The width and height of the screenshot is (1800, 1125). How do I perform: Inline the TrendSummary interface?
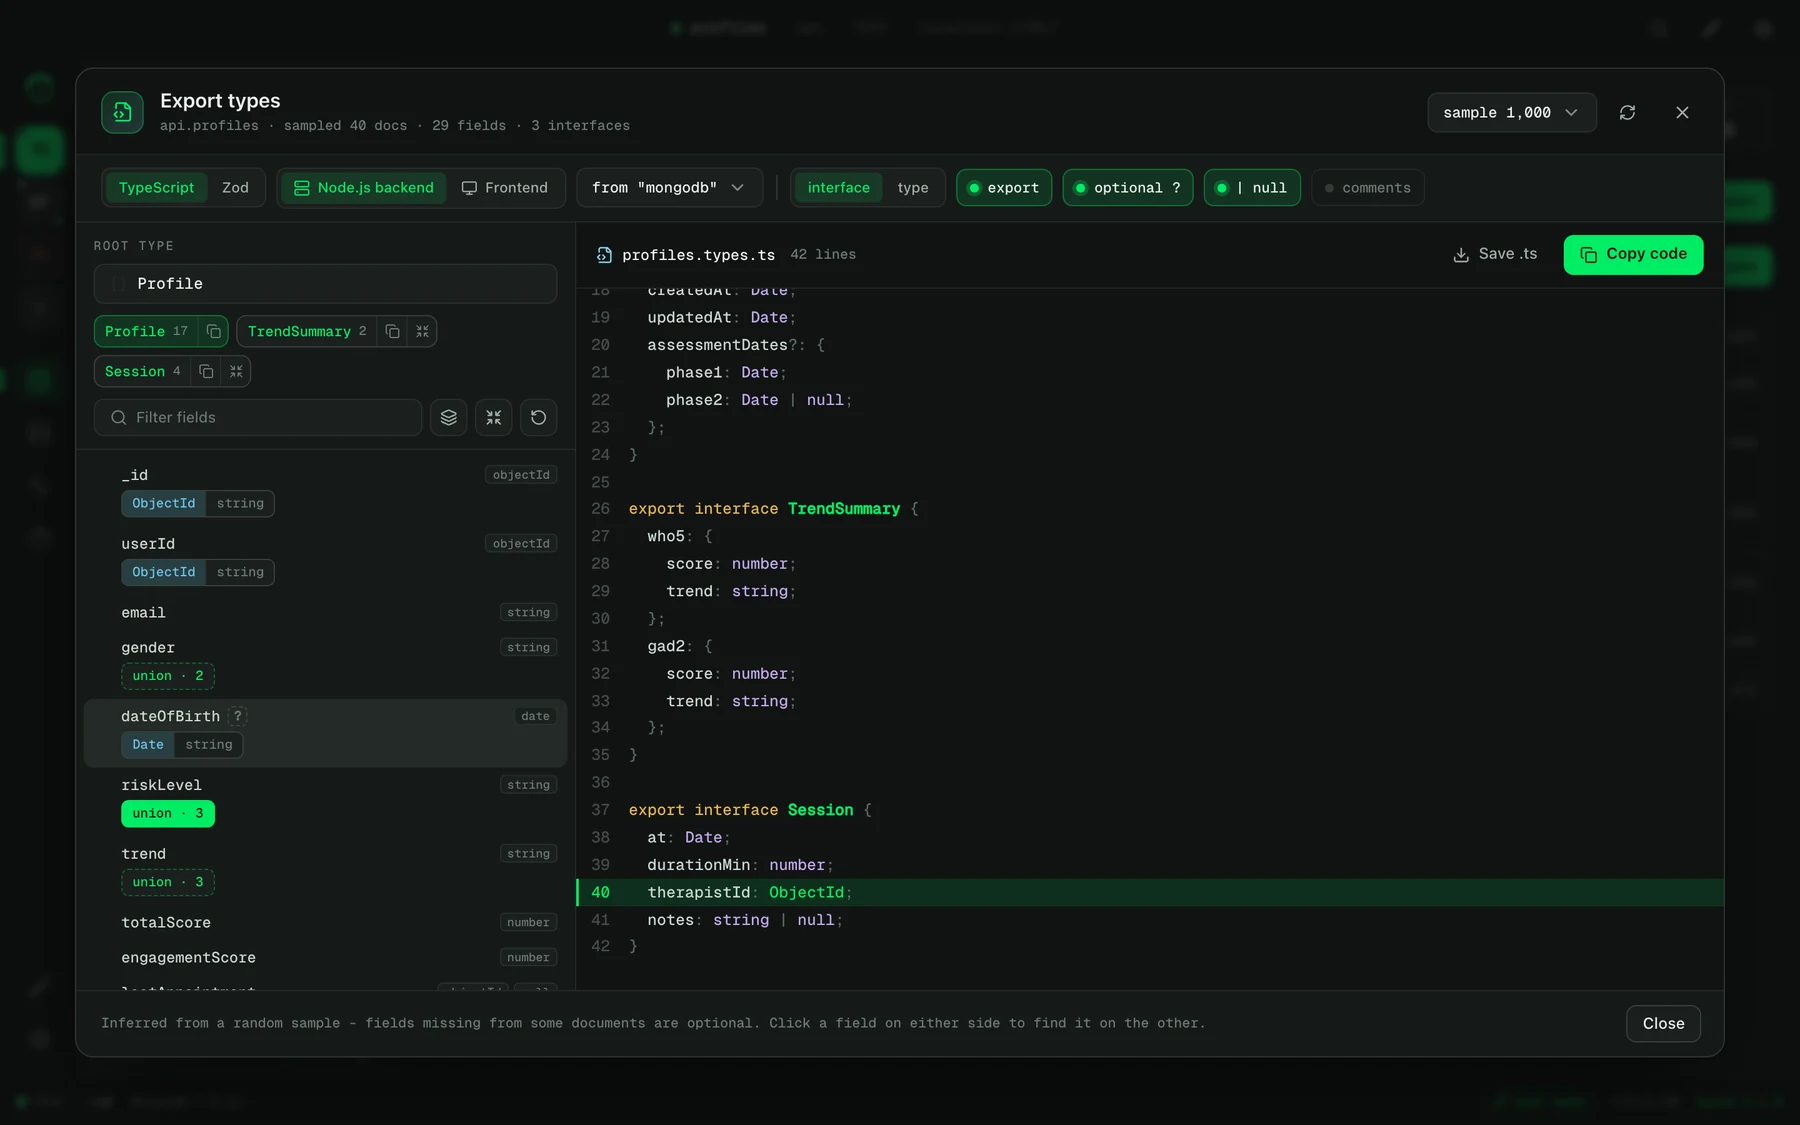(x=422, y=331)
